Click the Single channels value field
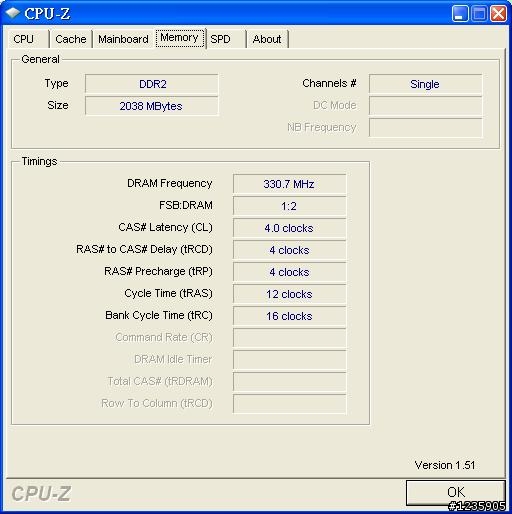 point(425,84)
